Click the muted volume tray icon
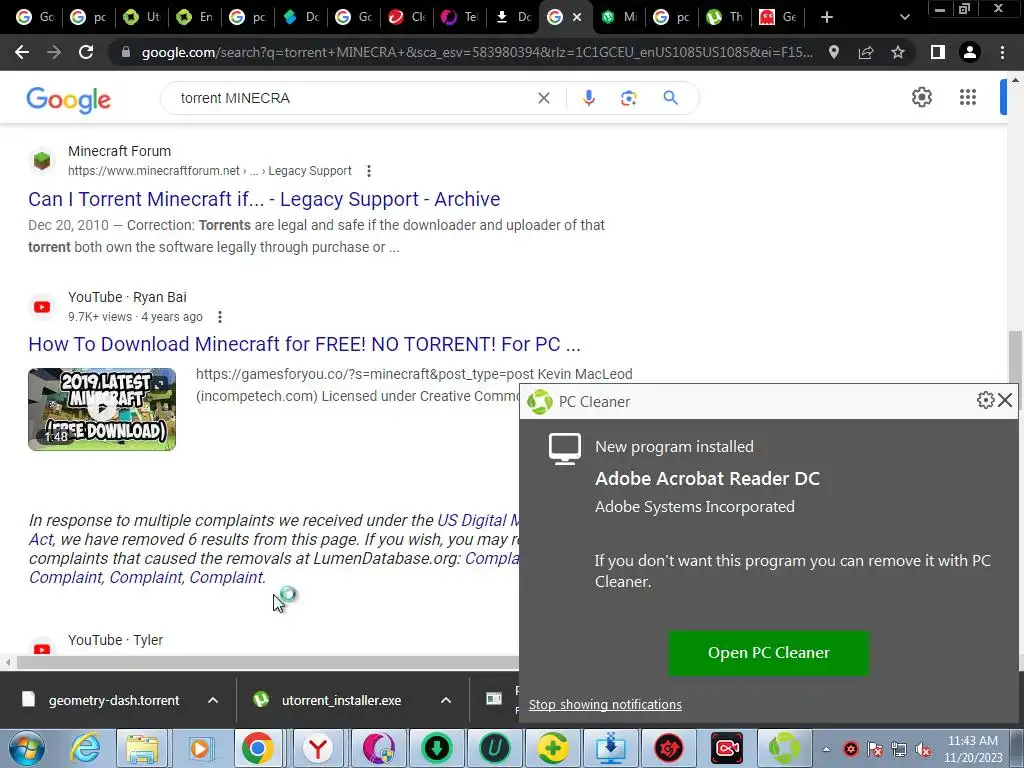 click(x=923, y=750)
